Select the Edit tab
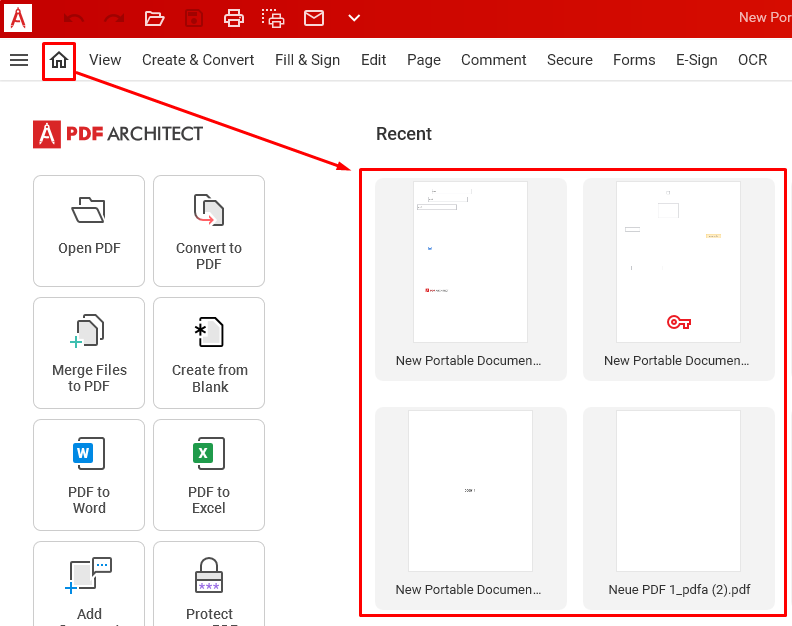The image size is (792, 626). click(373, 60)
